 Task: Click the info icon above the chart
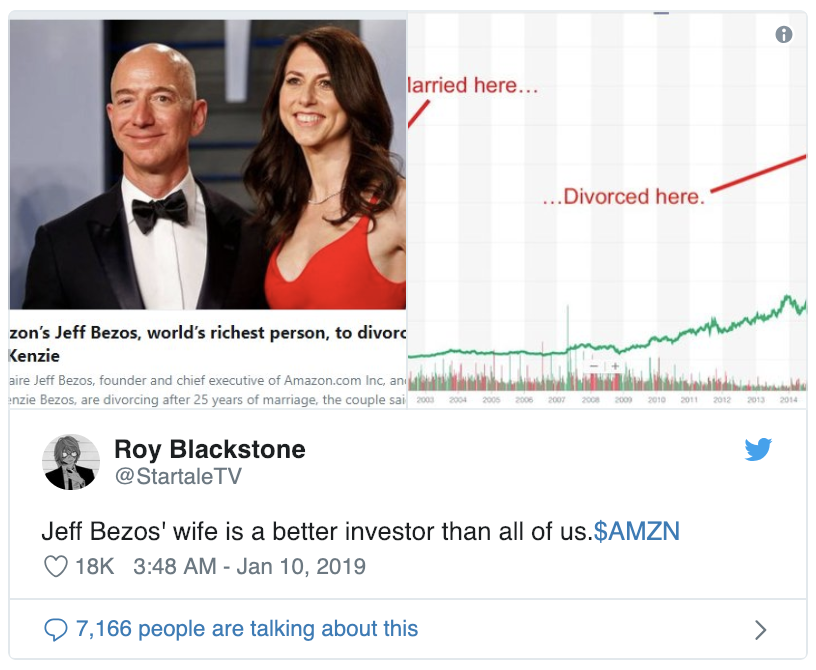[x=784, y=35]
